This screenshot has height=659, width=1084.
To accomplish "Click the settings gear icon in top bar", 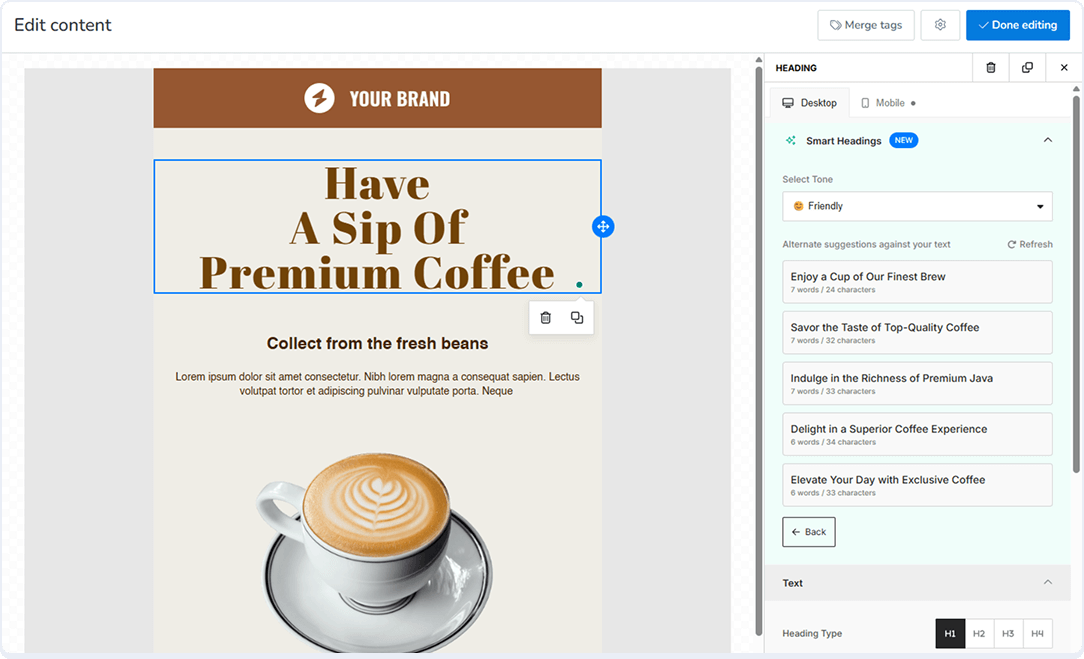I will [940, 25].
